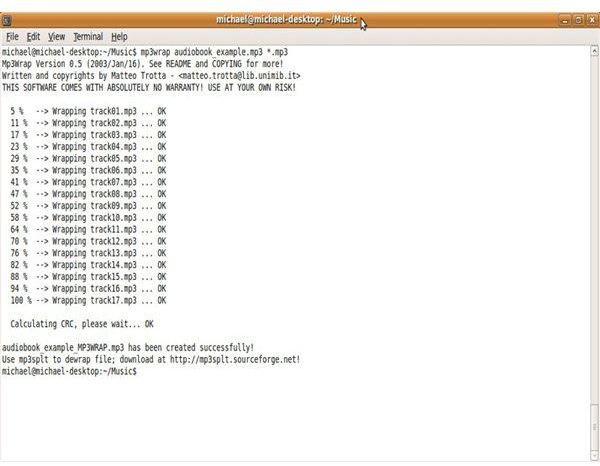Click the 'Wrapping track17.mp3' line
600x466 pixels.
[88, 300]
